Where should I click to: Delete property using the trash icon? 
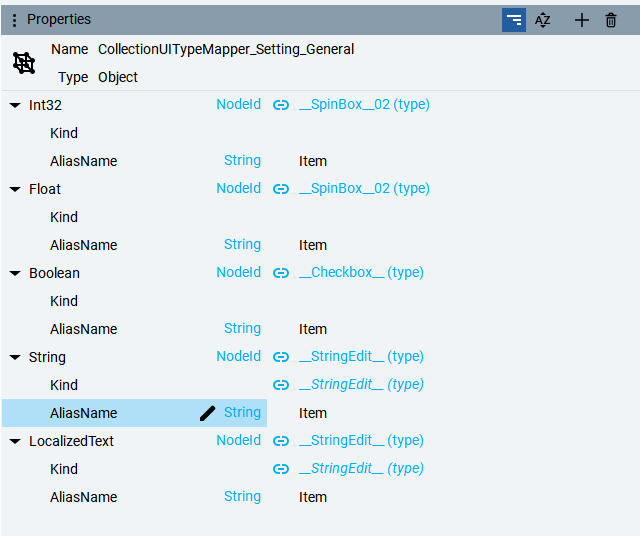611,20
